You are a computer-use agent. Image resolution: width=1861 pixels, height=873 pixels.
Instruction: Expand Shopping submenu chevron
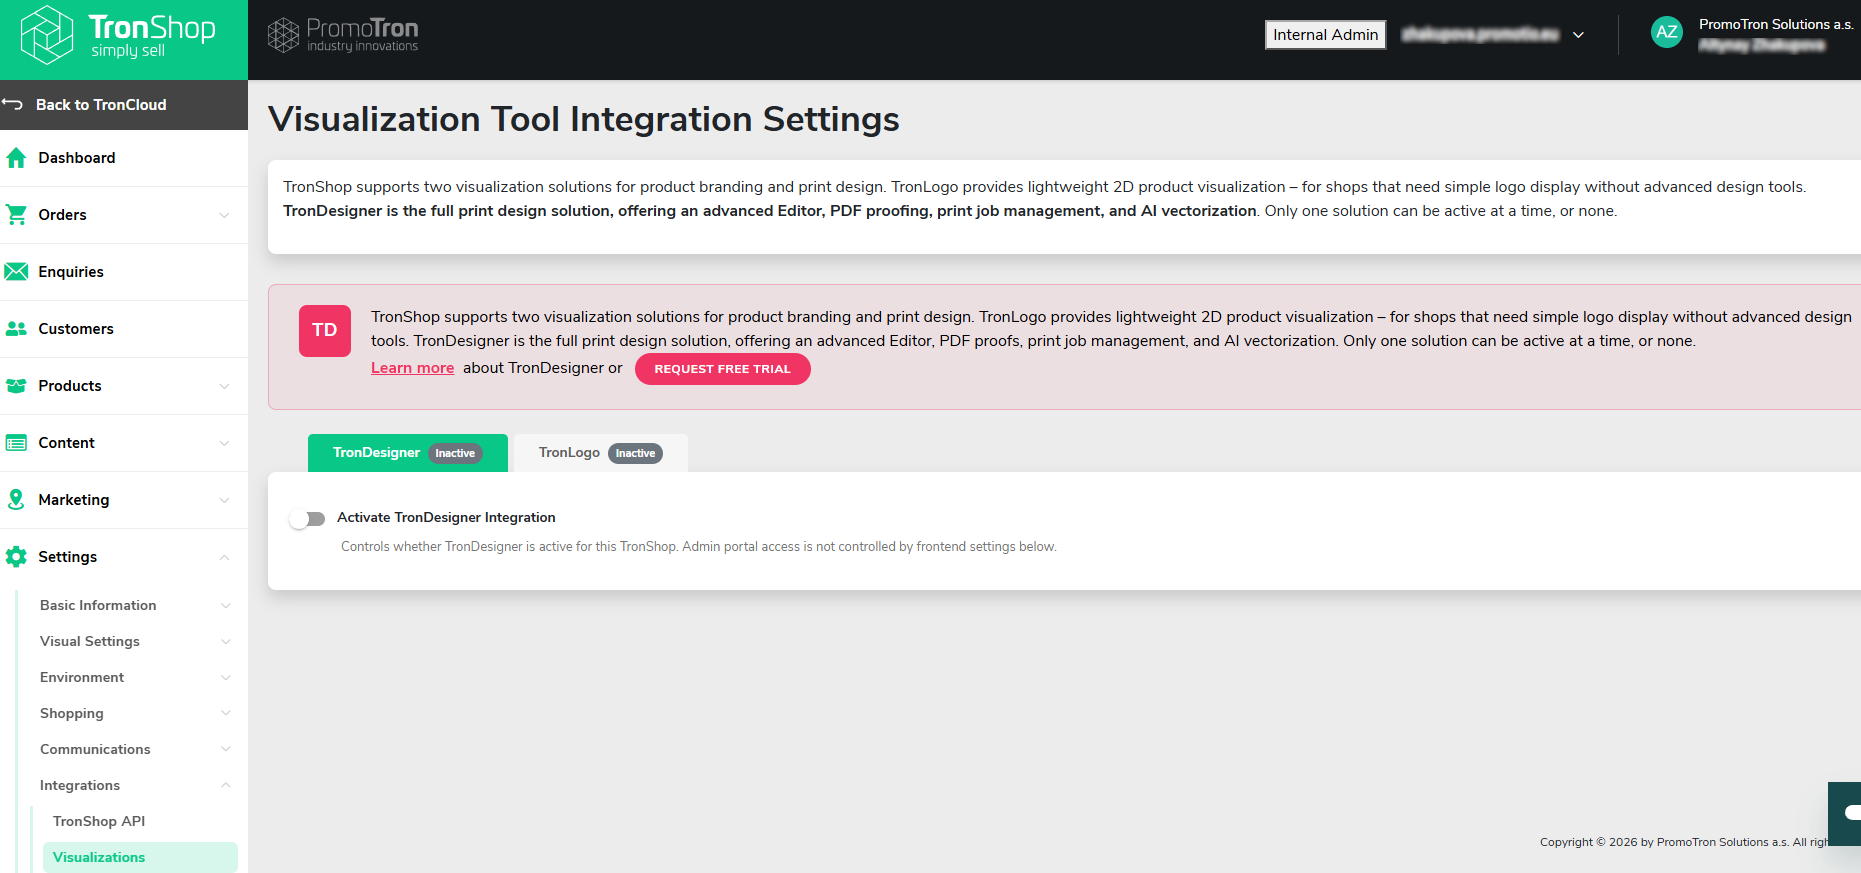[226, 713]
